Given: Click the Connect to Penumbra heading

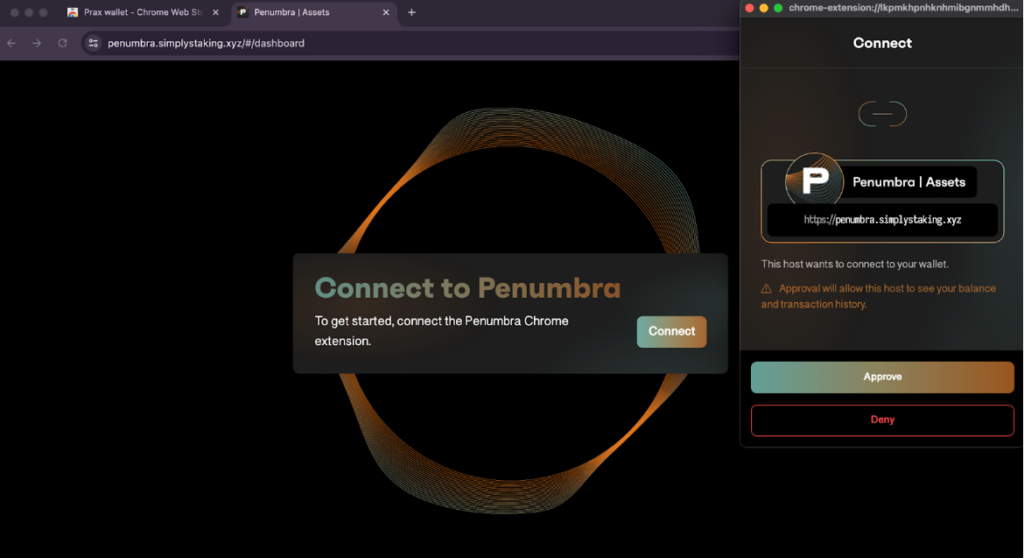Looking at the screenshot, I should (x=467, y=289).
